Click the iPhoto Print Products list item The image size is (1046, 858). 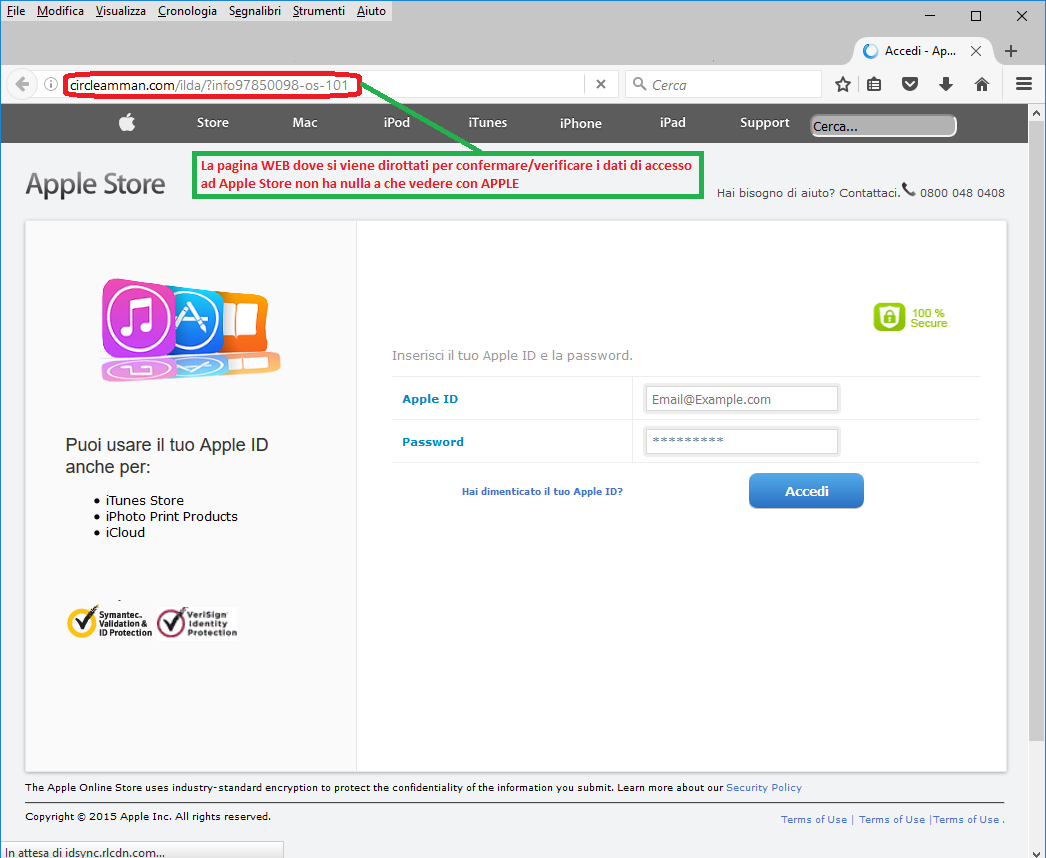pos(171,516)
